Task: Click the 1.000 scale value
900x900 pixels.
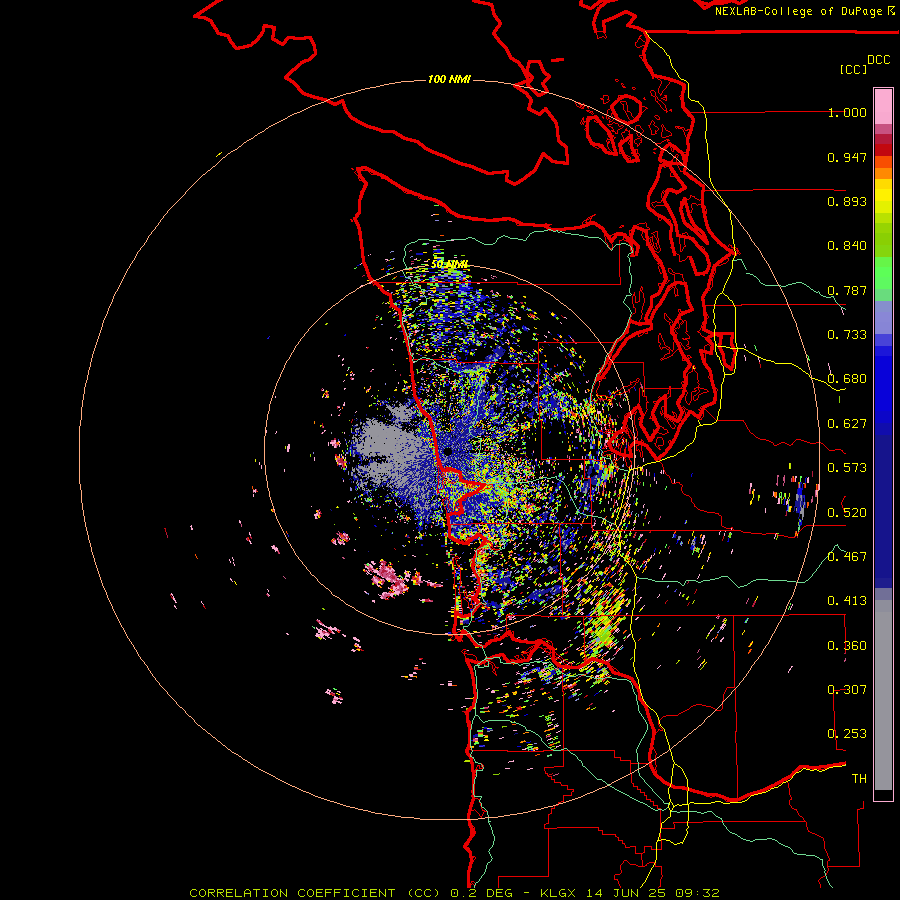Action: point(847,113)
